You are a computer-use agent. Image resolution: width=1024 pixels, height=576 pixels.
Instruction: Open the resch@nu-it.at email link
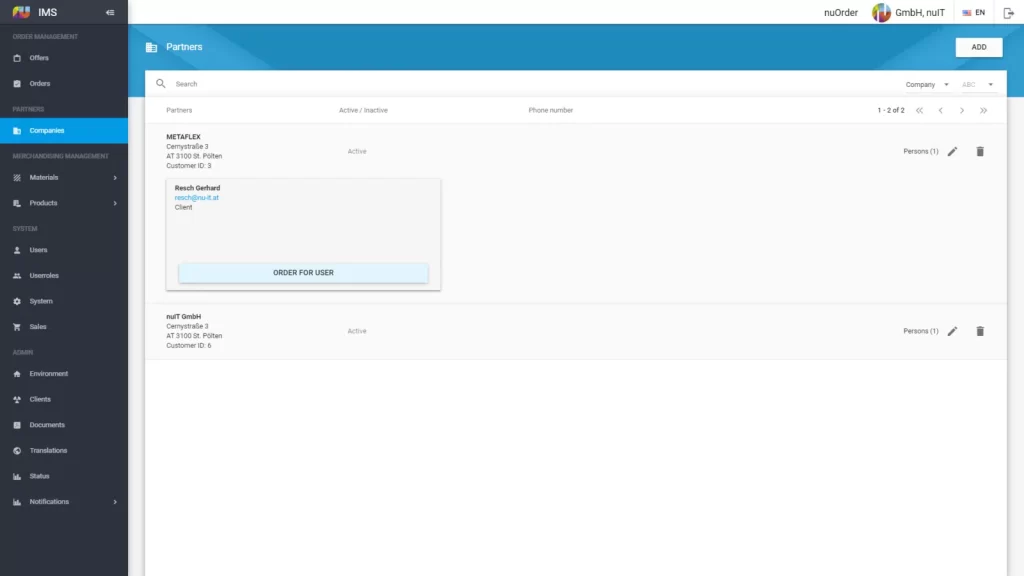pos(197,198)
